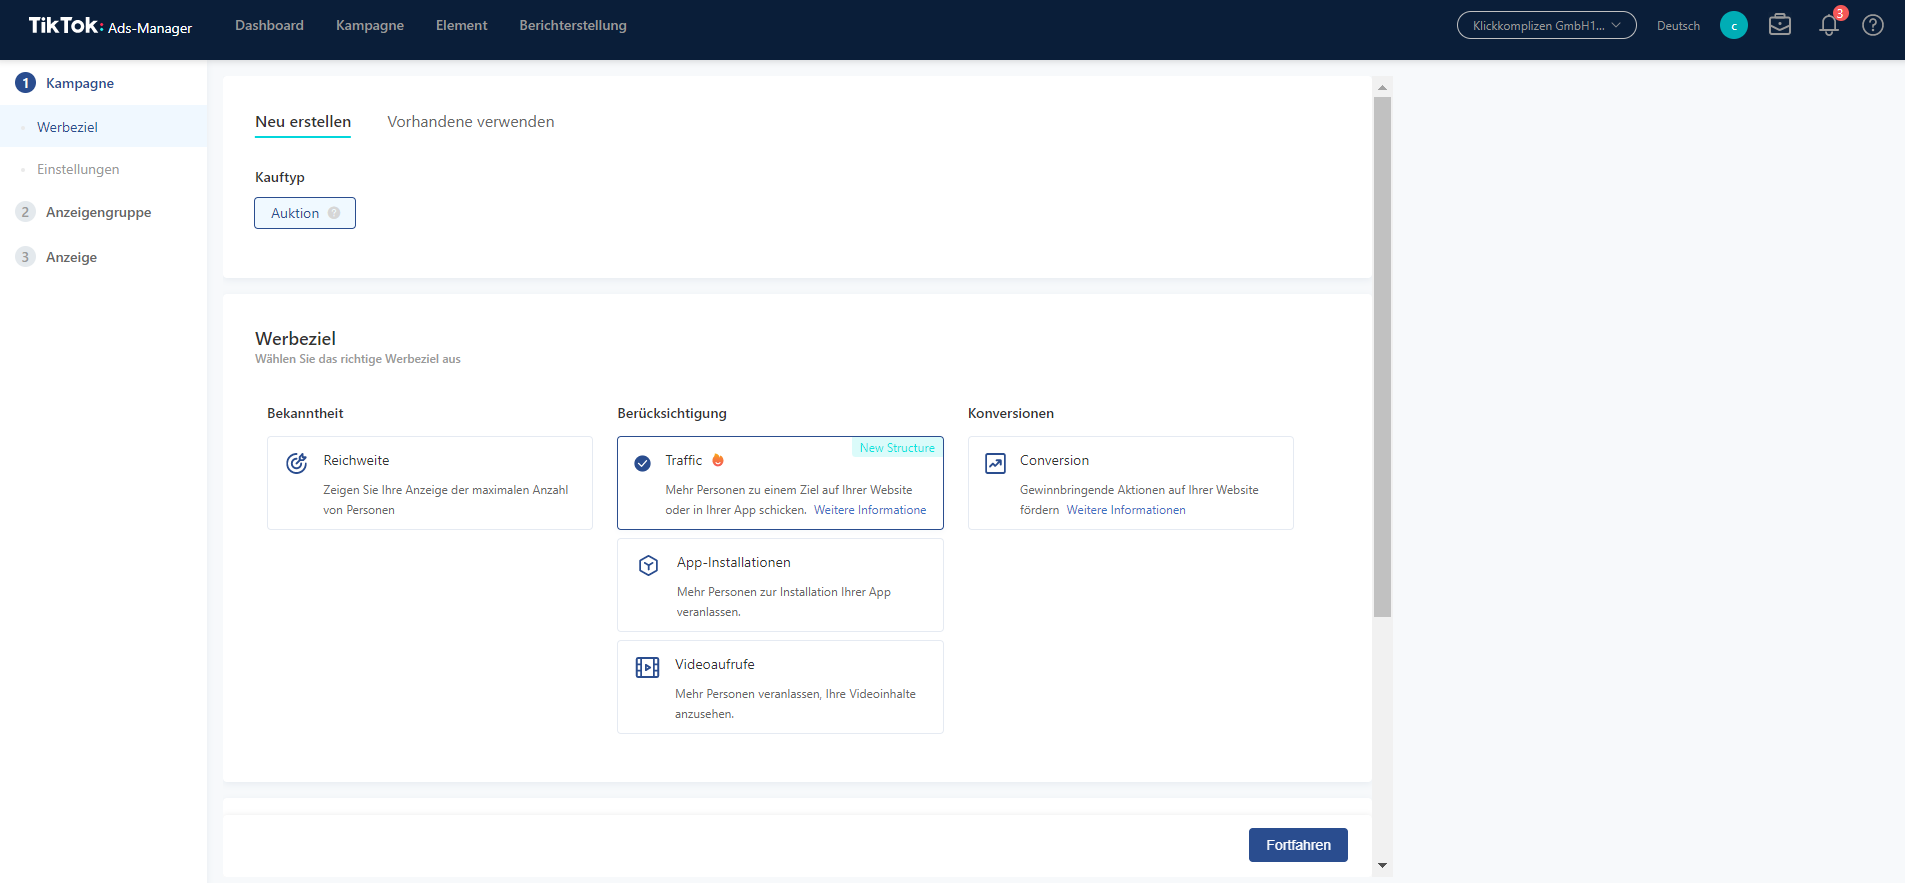Click the New Structure badge
Image resolution: width=1905 pixels, height=883 pixels.
pos(897,448)
